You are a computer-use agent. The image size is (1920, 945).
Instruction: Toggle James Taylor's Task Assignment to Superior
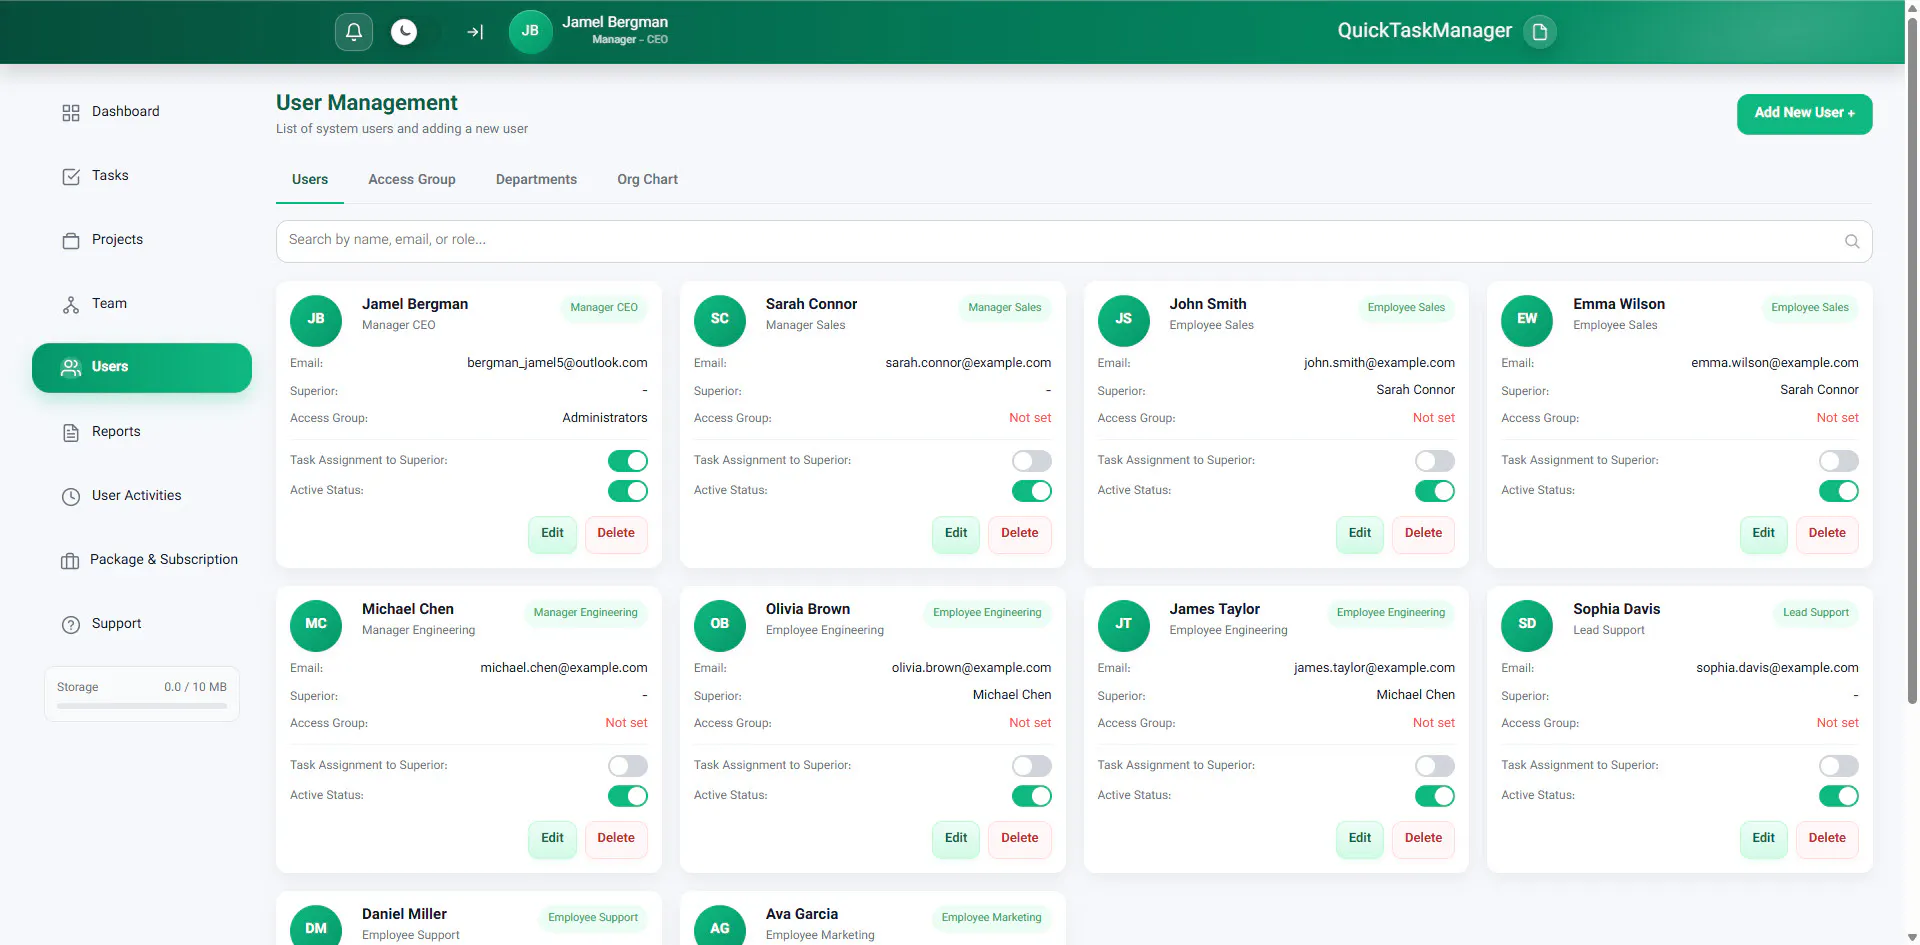1435,766
